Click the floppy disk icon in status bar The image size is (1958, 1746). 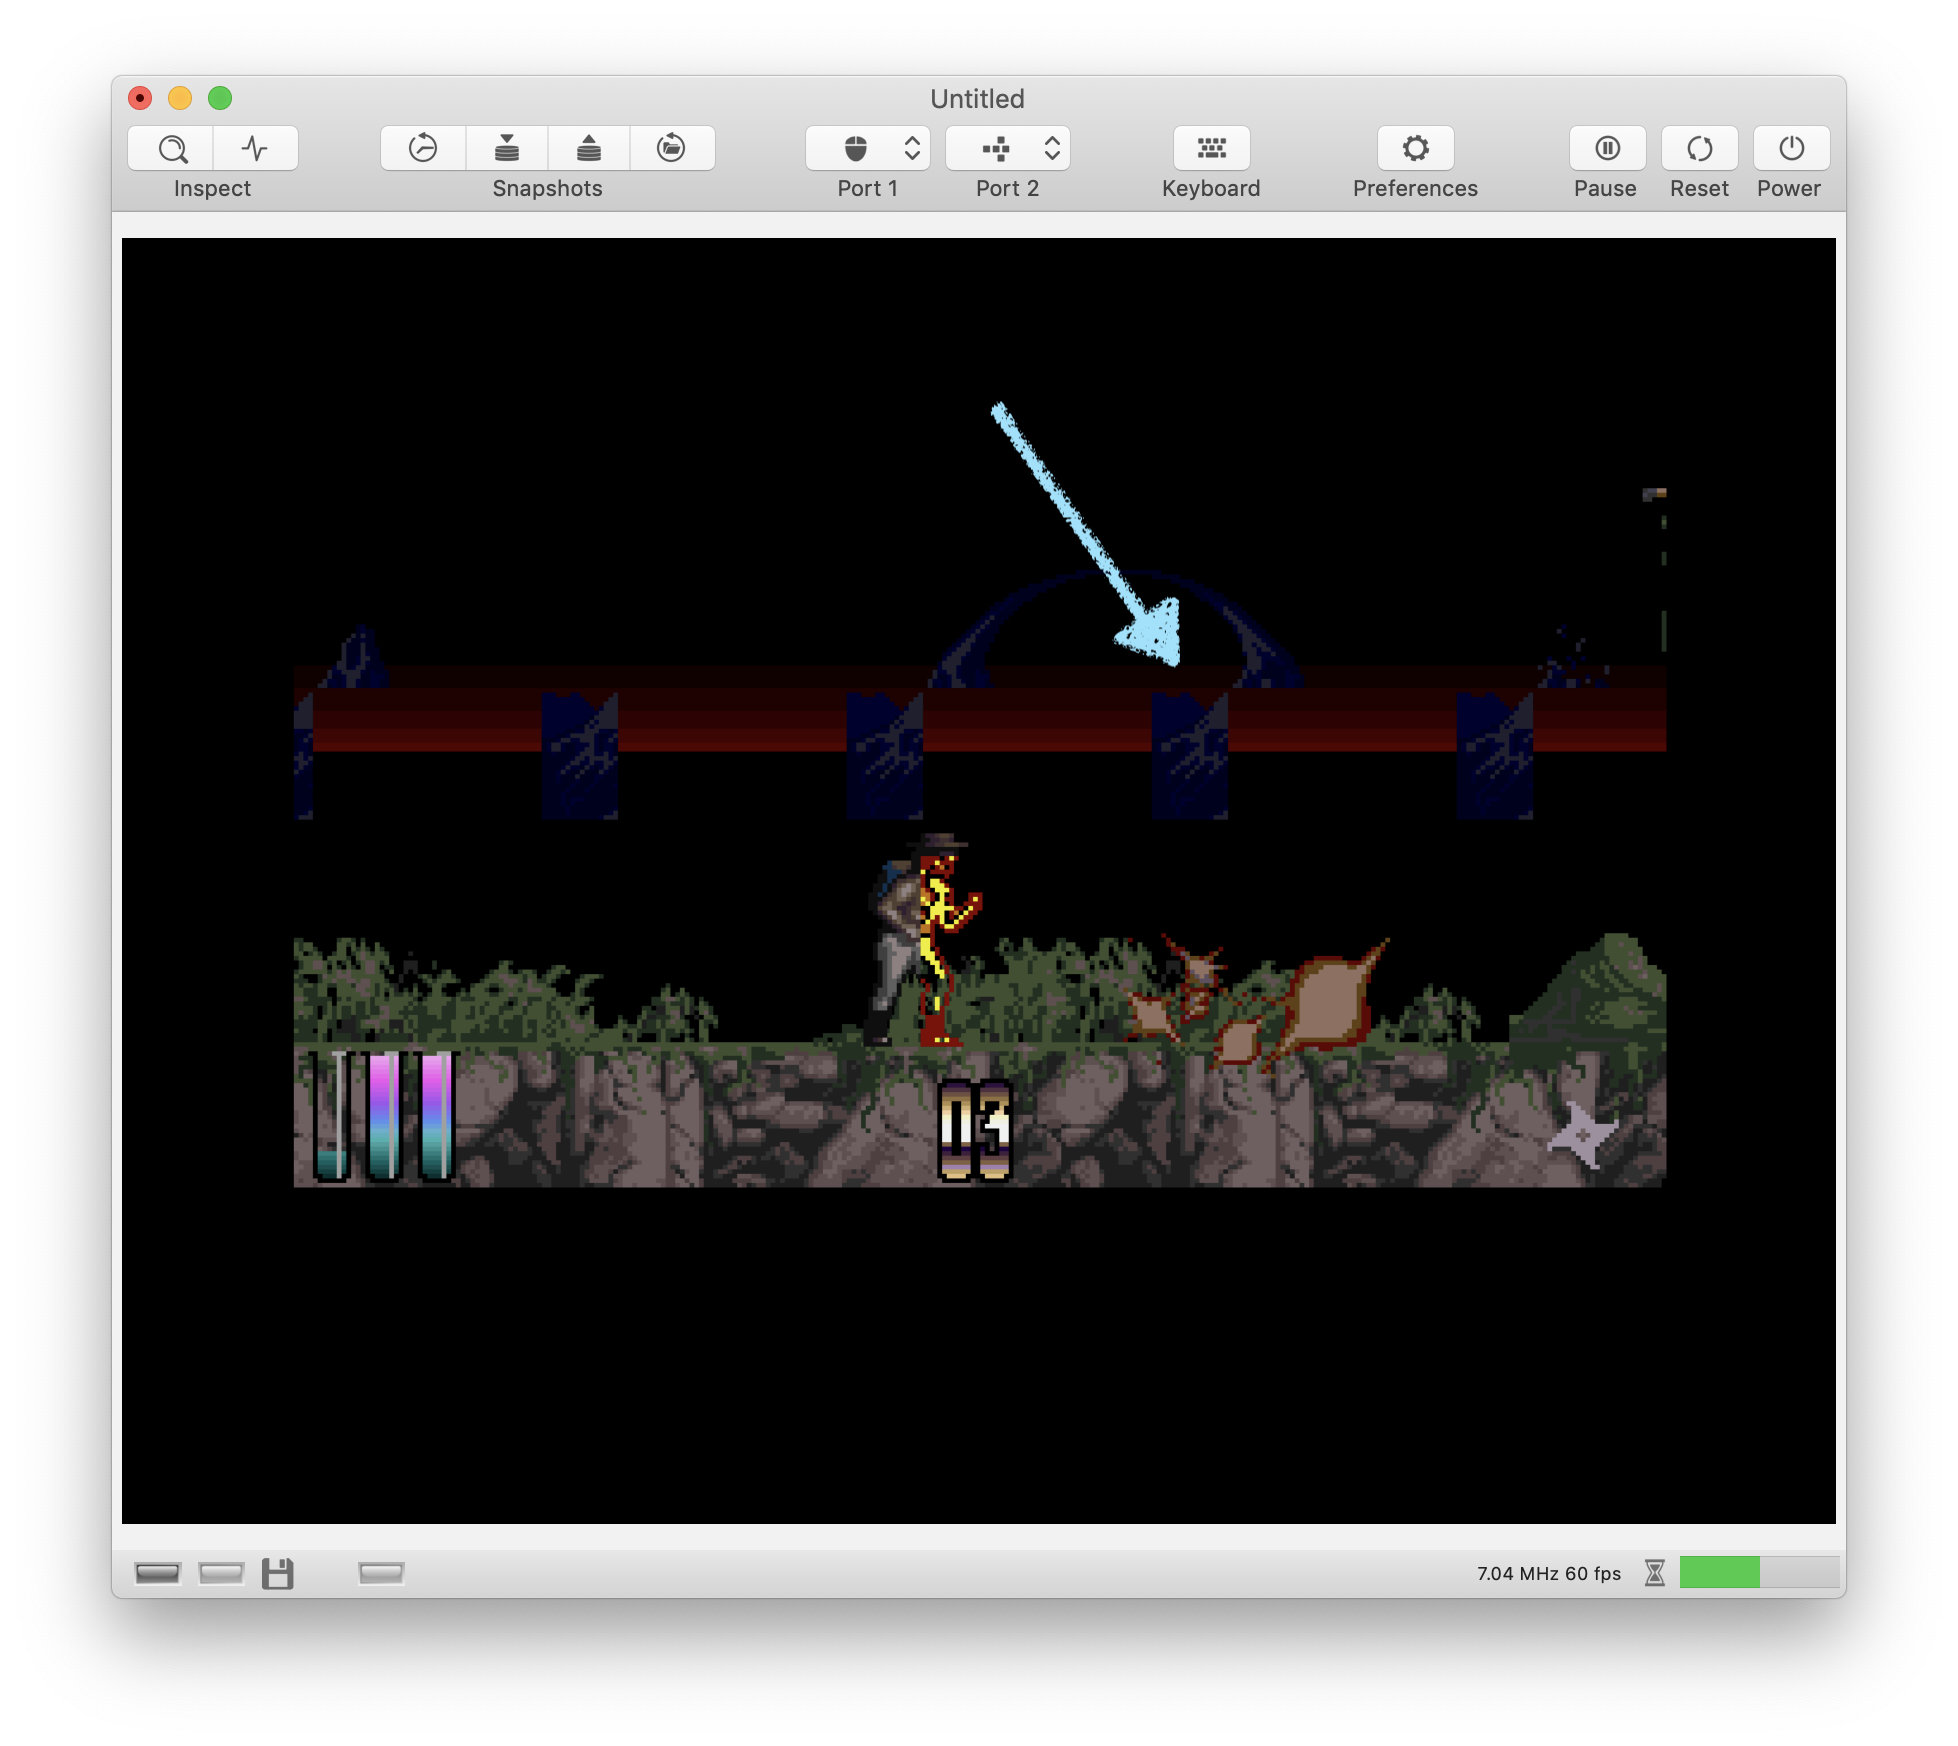[278, 1573]
